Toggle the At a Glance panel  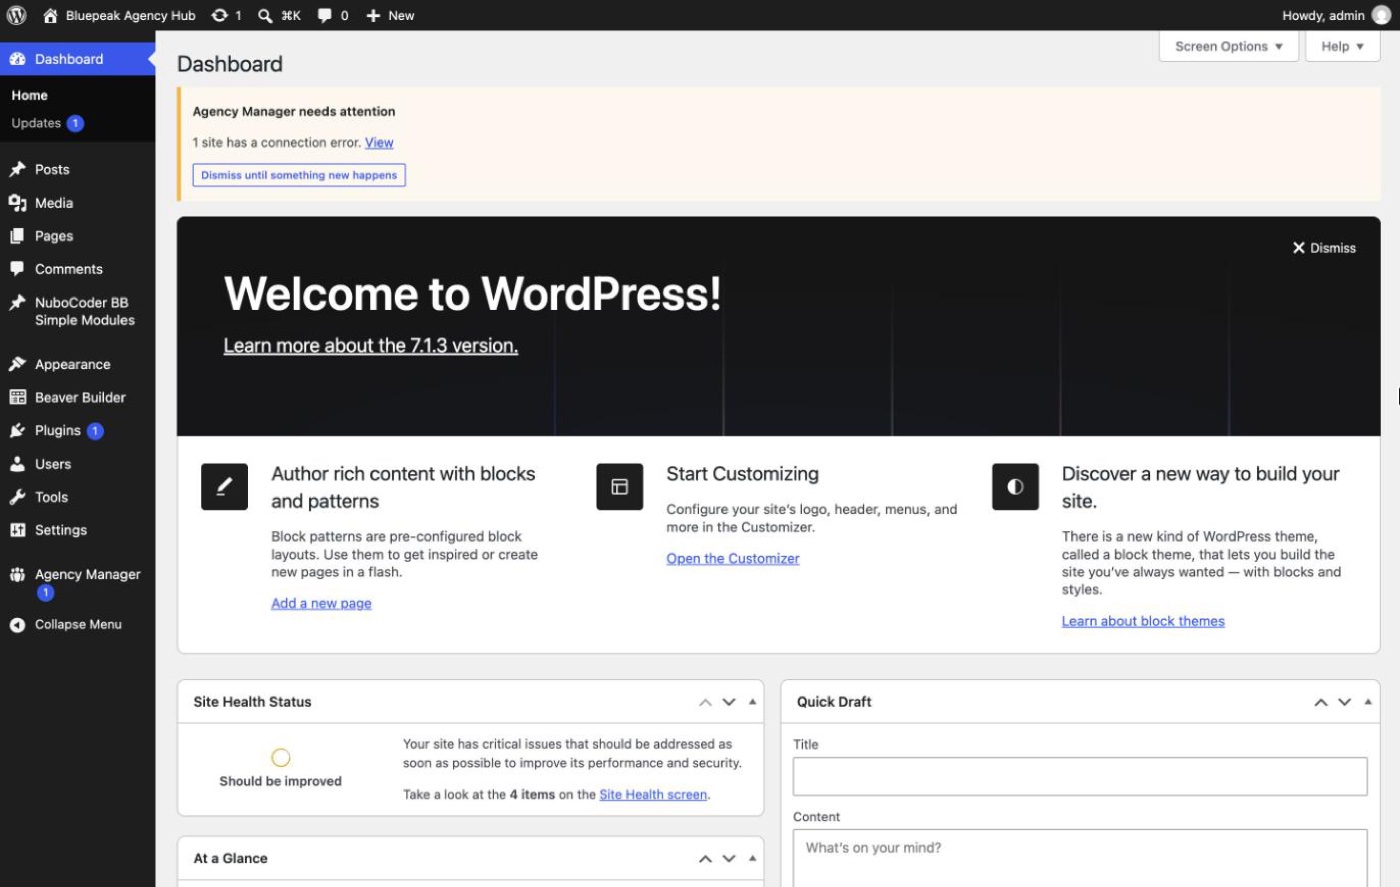tap(752, 858)
